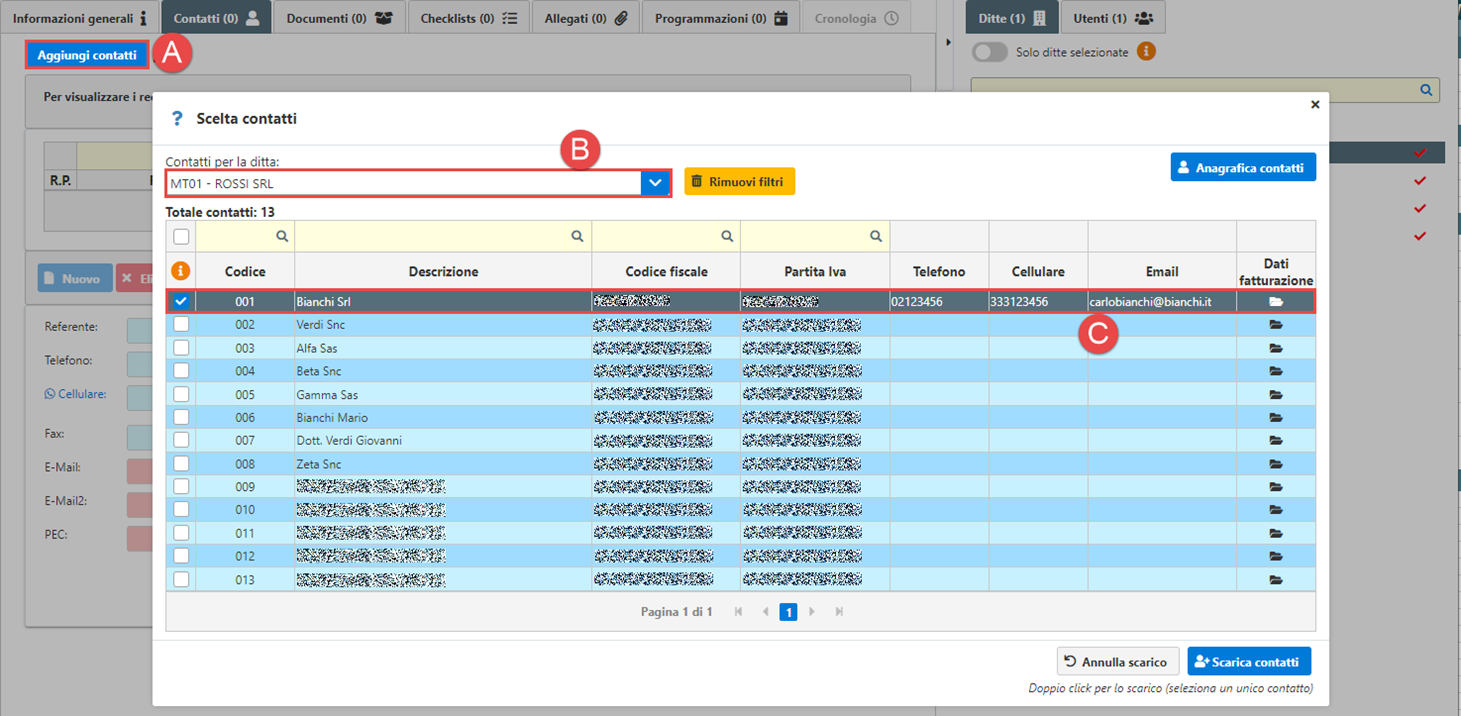The height and width of the screenshot is (716, 1461).
Task: Open billing data folder for Verdi Snc
Action: coord(1275,324)
